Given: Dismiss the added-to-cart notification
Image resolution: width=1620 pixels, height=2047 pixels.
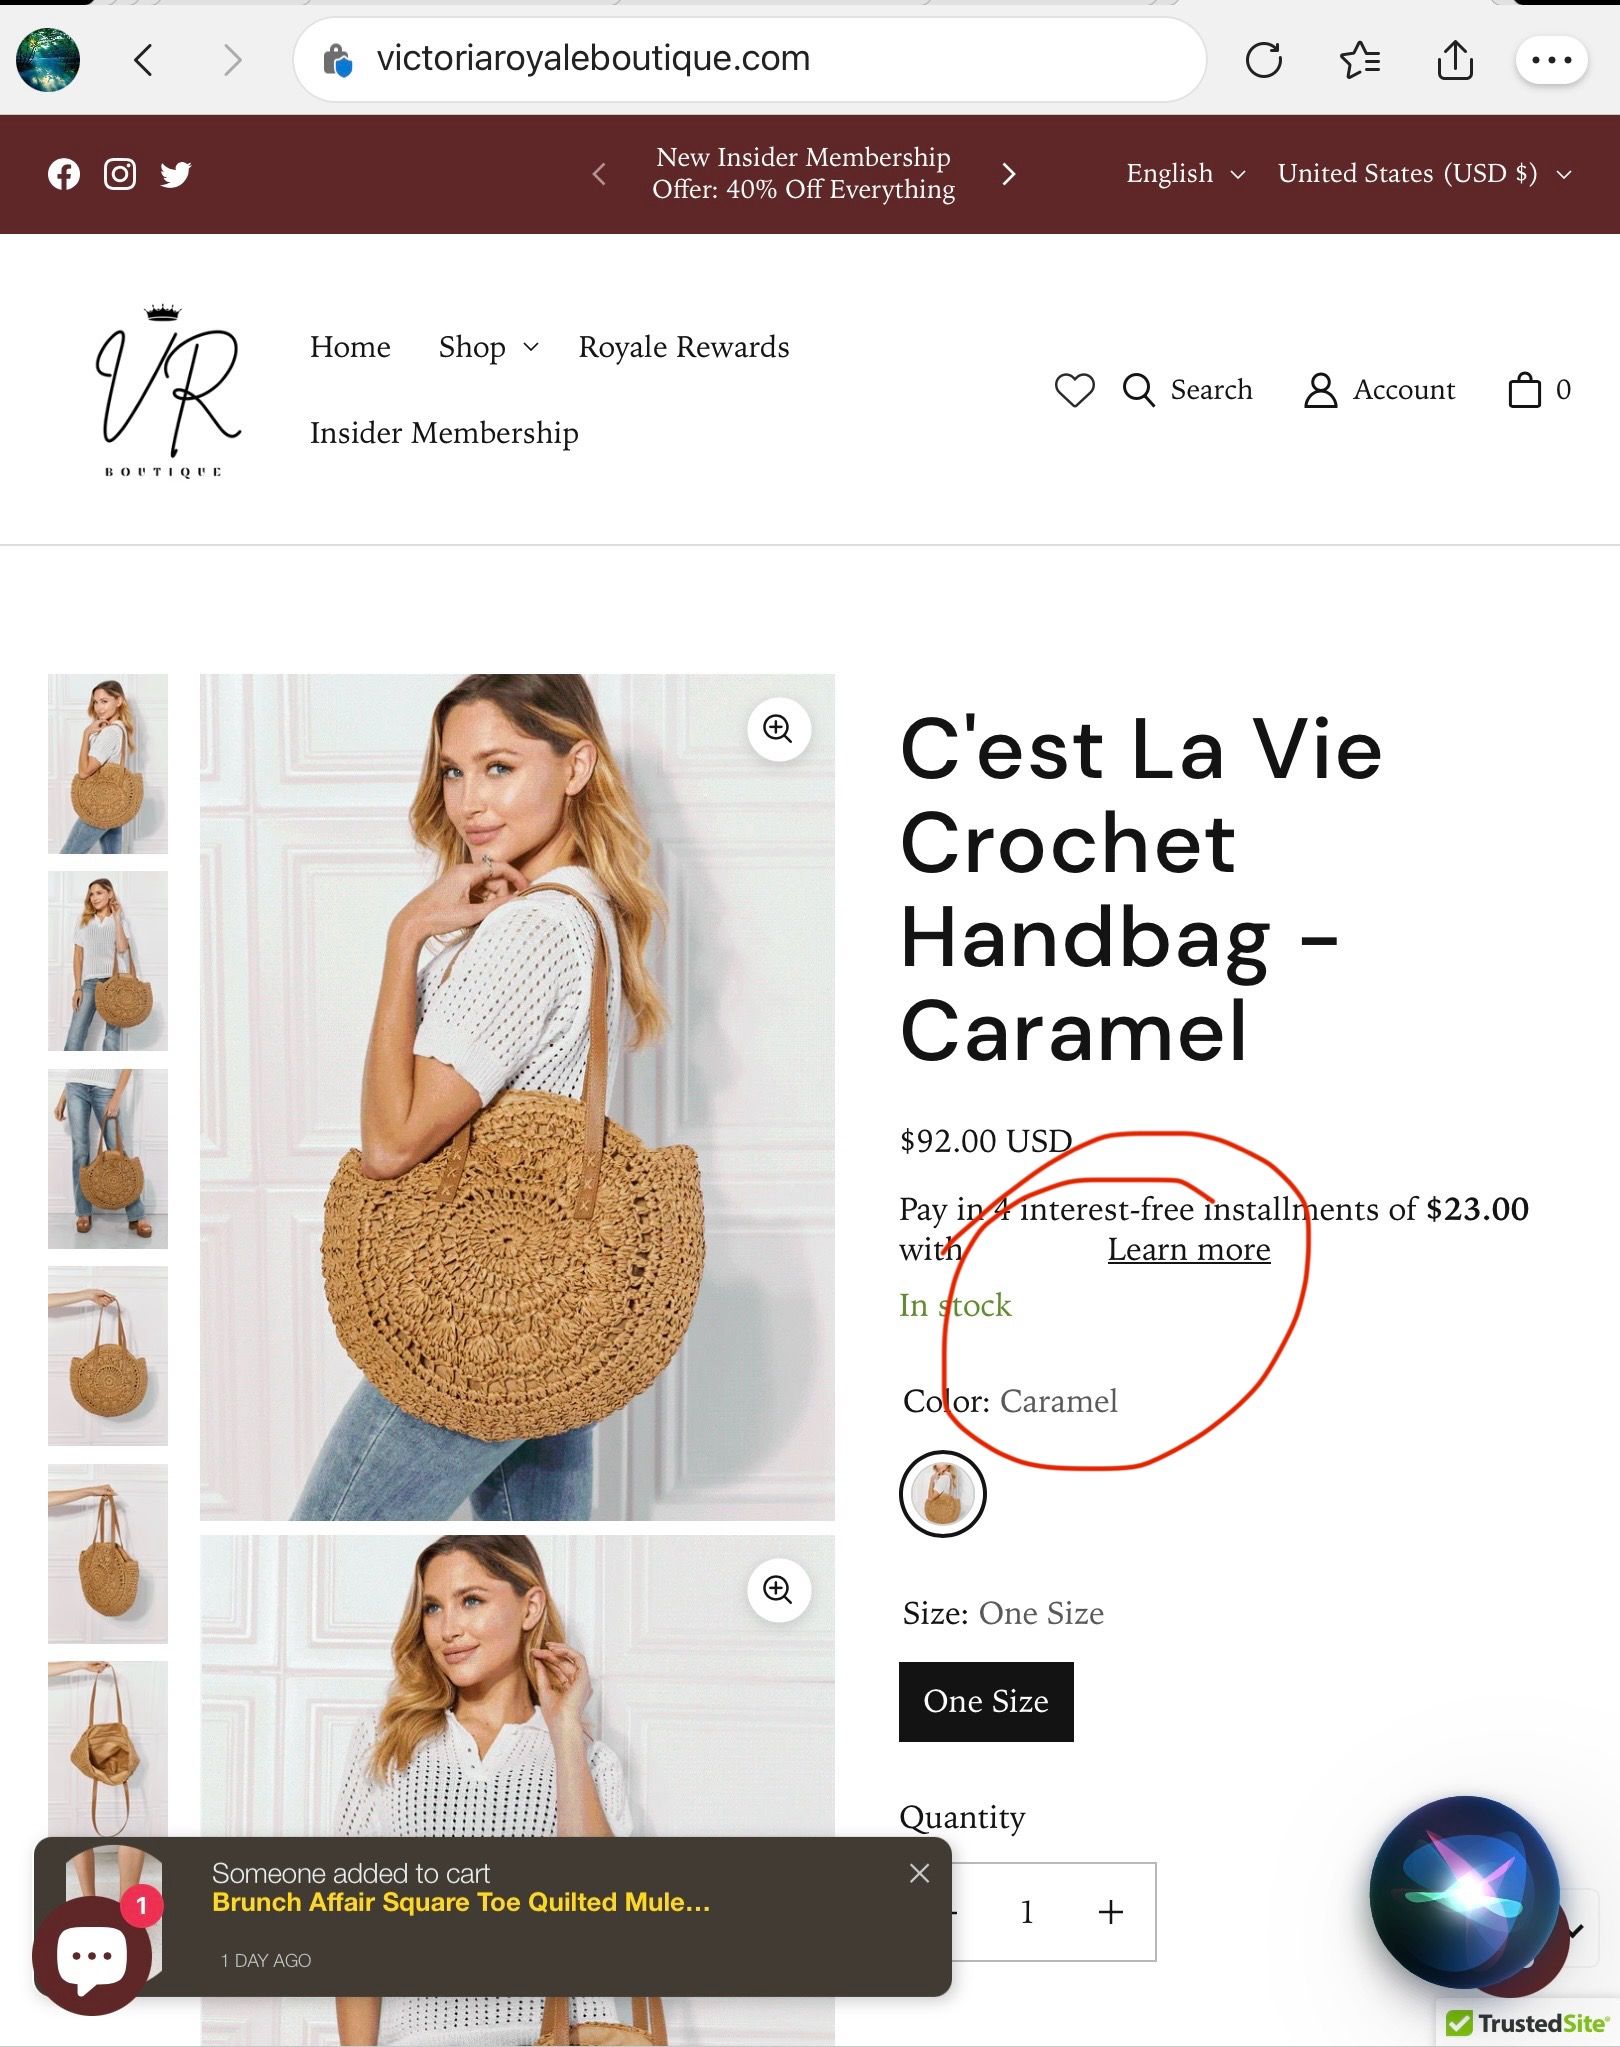Looking at the screenshot, I should pyautogui.click(x=920, y=1873).
